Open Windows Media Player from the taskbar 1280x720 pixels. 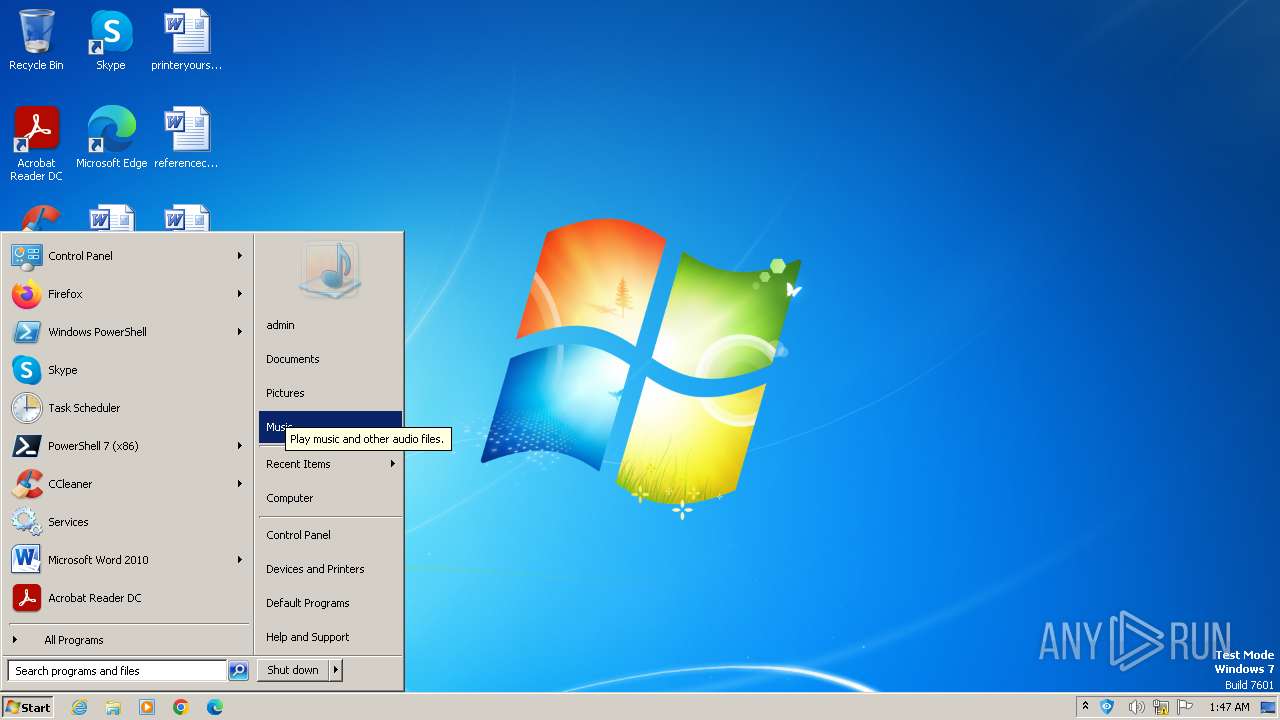[147, 707]
